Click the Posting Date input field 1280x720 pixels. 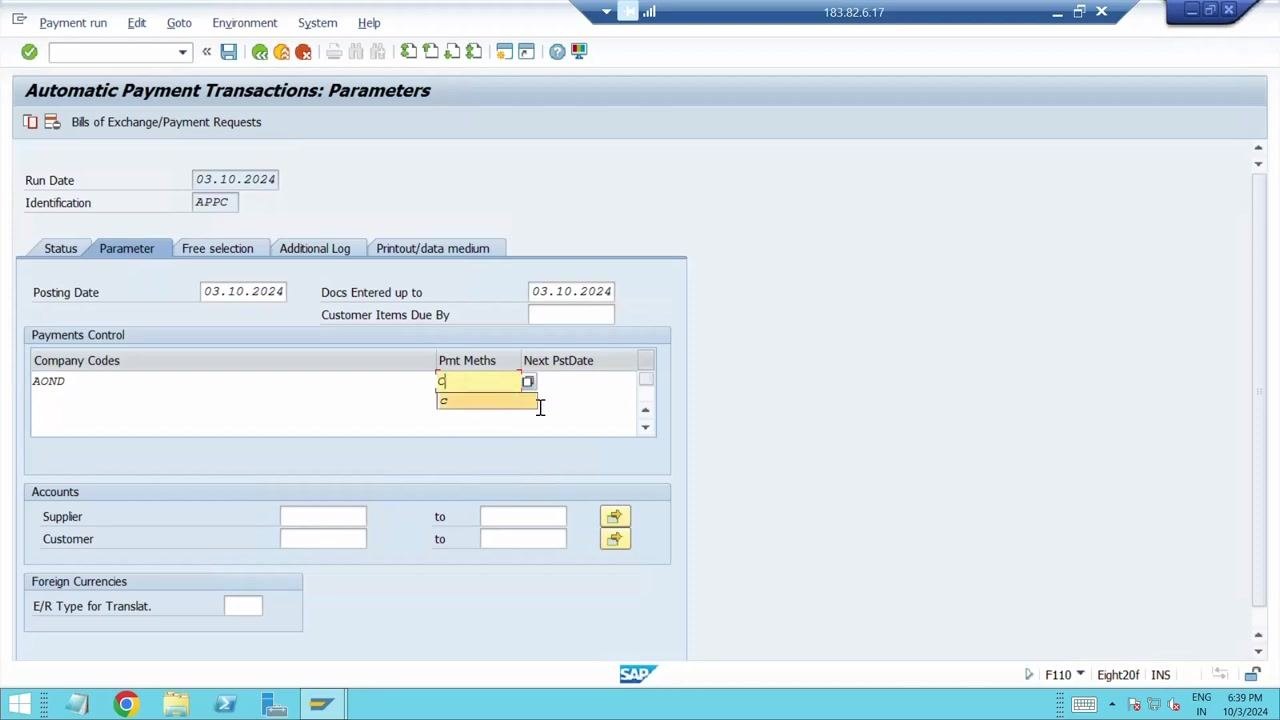[243, 292]
